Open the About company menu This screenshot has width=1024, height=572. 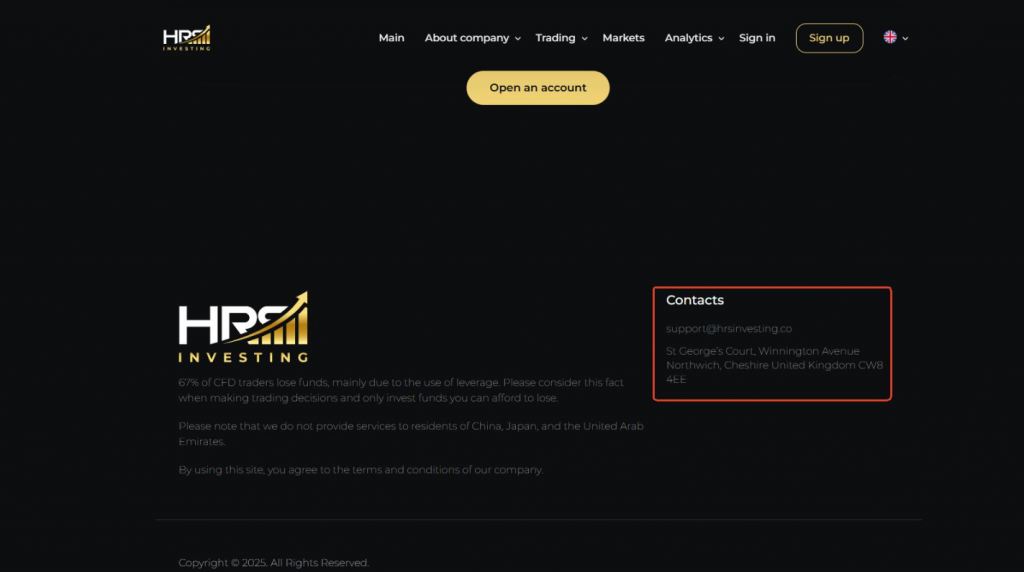[467, 38]
